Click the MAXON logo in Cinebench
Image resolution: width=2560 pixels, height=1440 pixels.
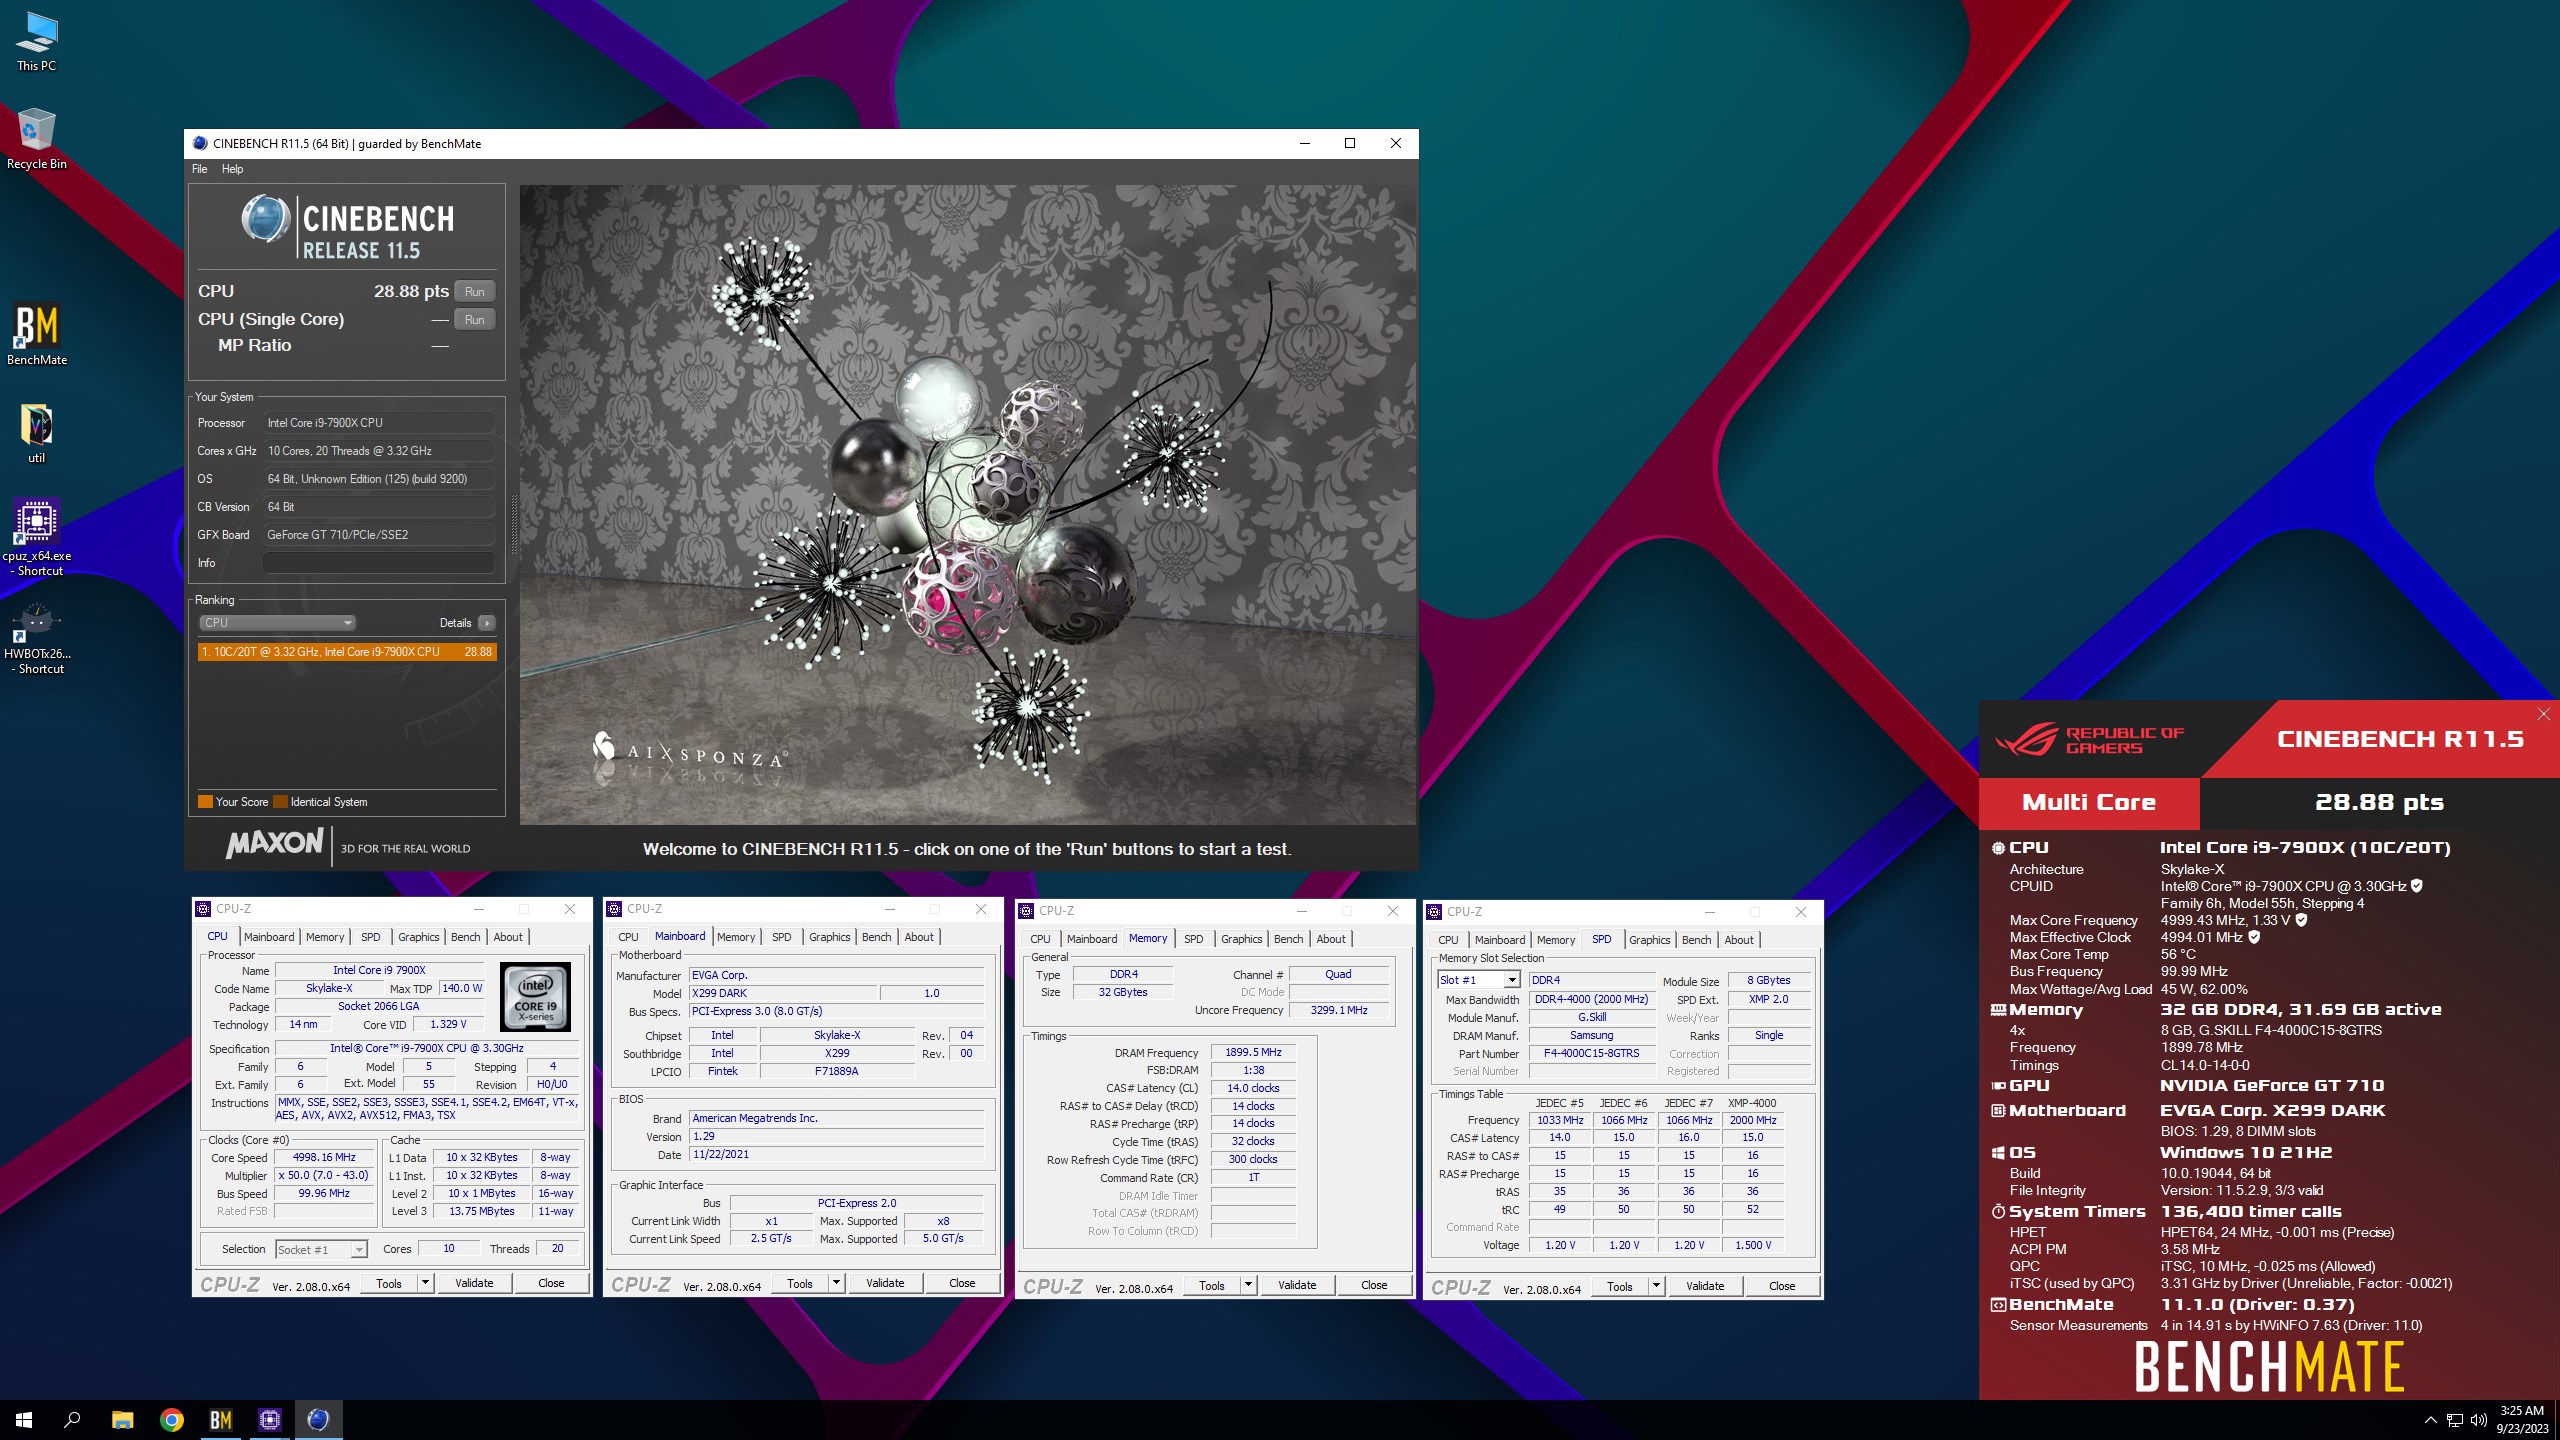(275, 845)
